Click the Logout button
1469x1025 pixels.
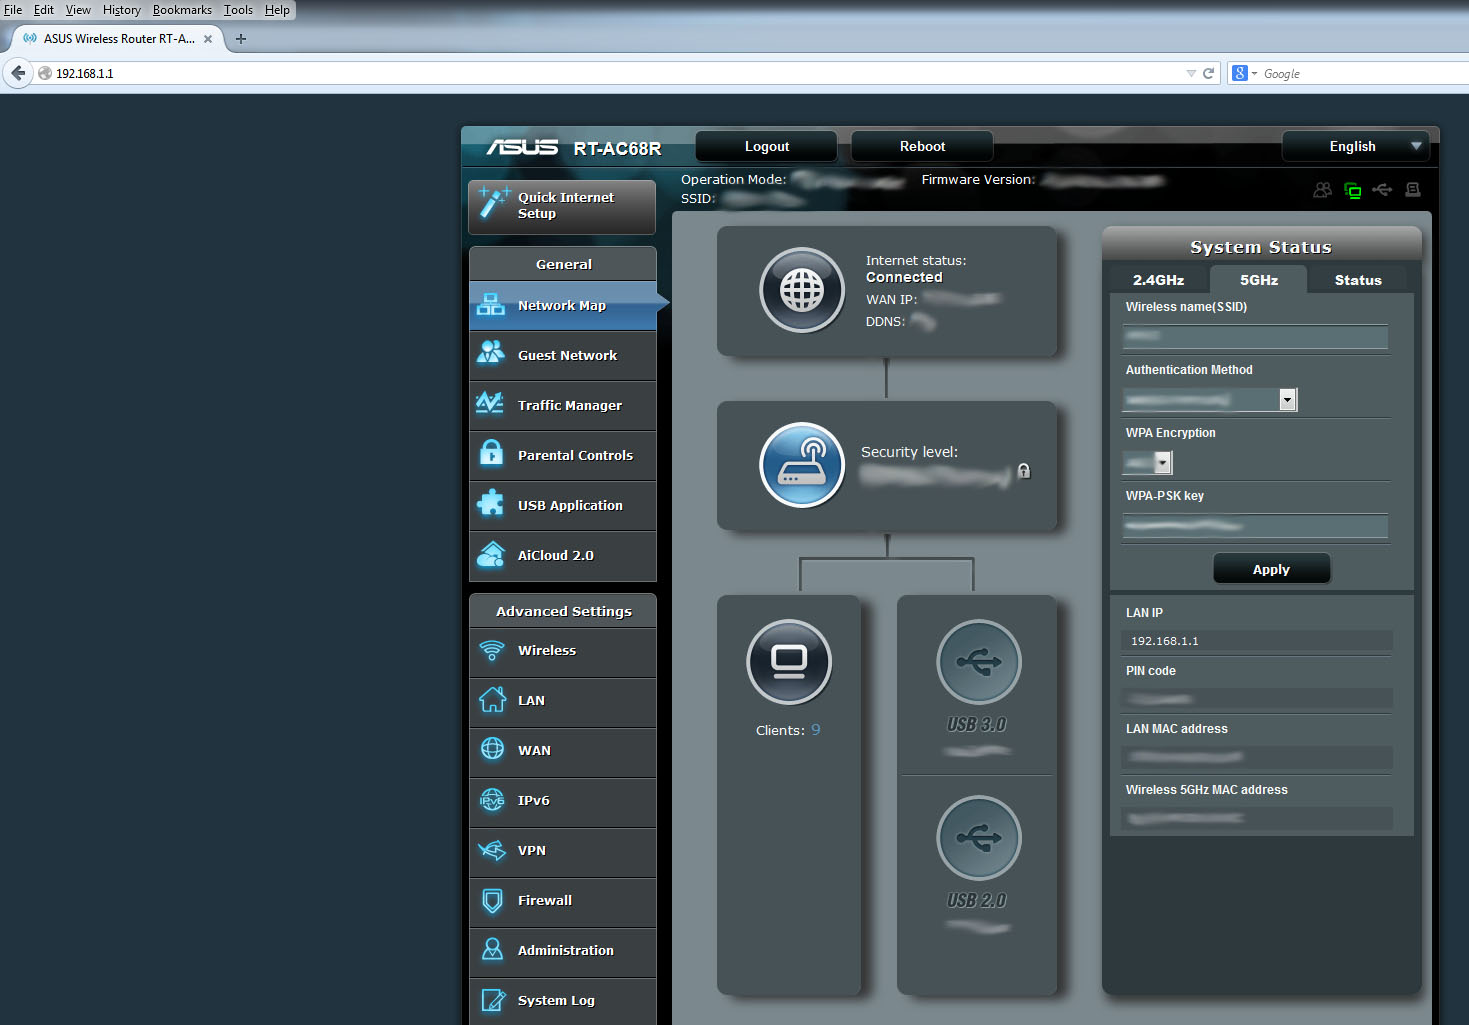(766, 146)
